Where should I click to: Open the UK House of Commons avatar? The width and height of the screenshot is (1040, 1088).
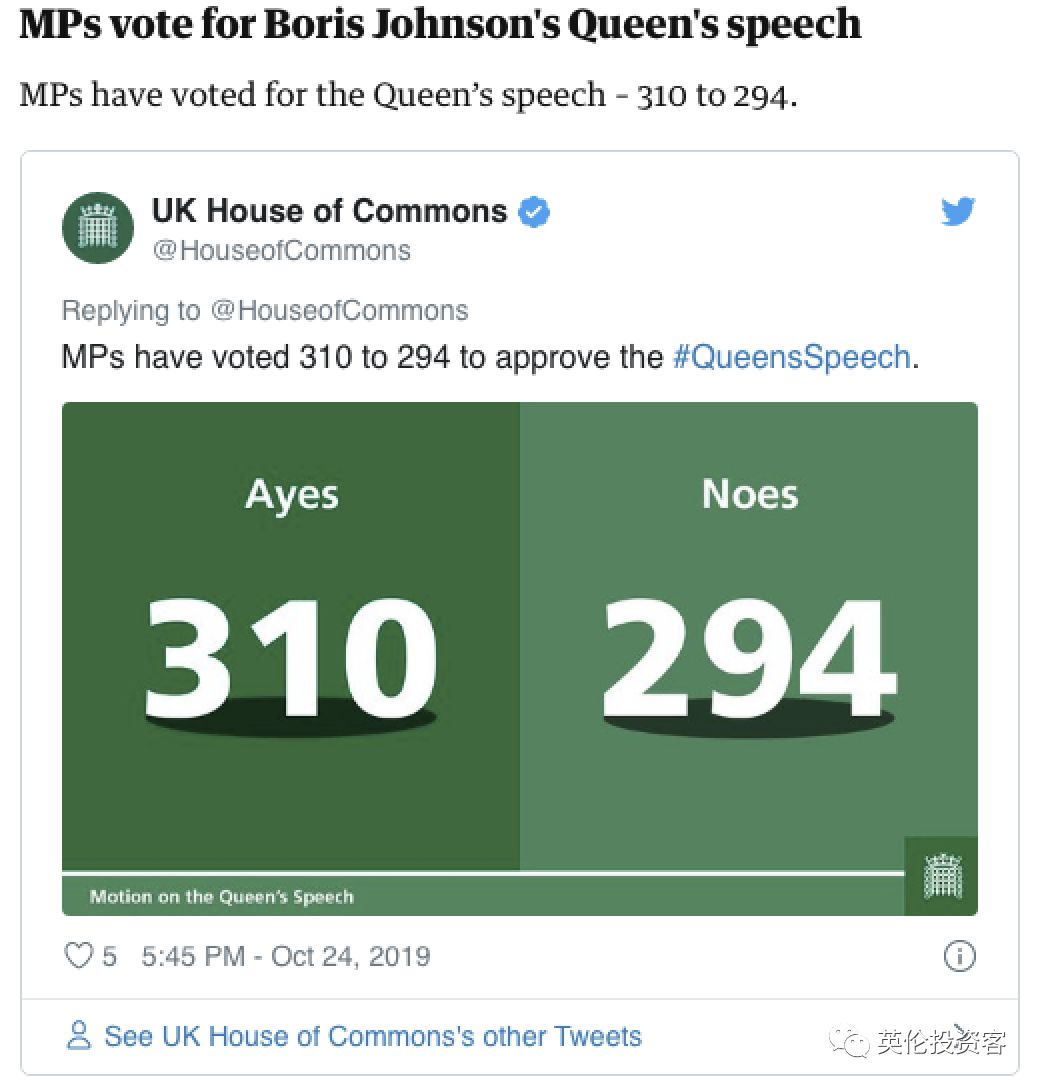98,228
